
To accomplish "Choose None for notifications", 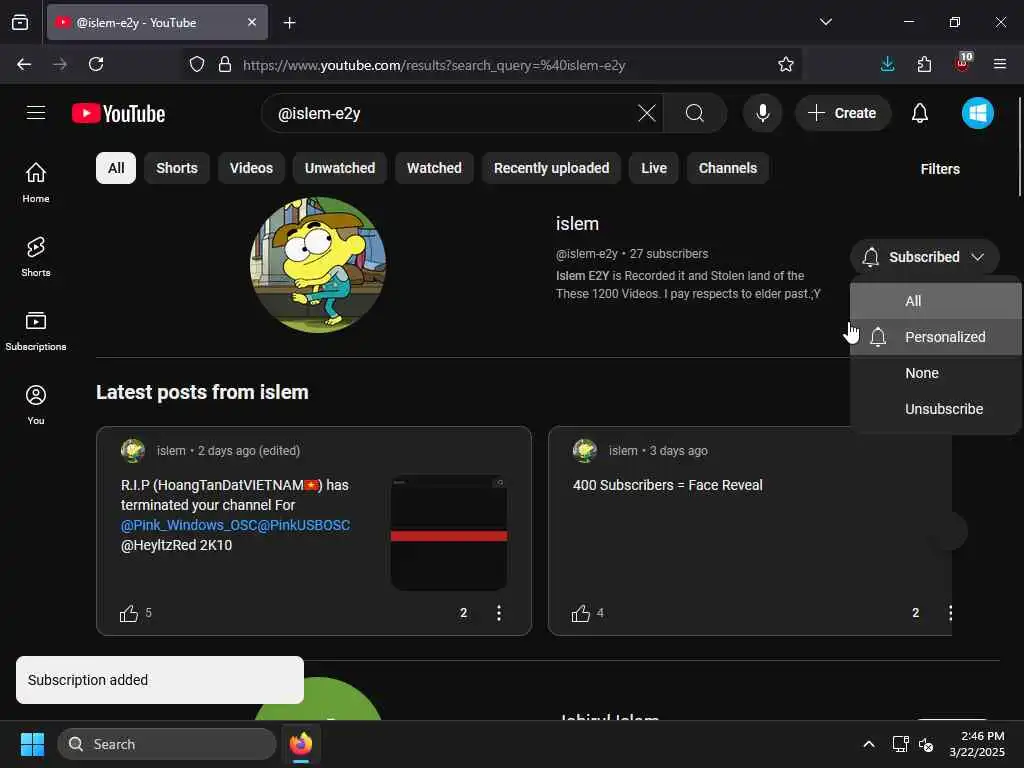I will [x=935, y=373].
